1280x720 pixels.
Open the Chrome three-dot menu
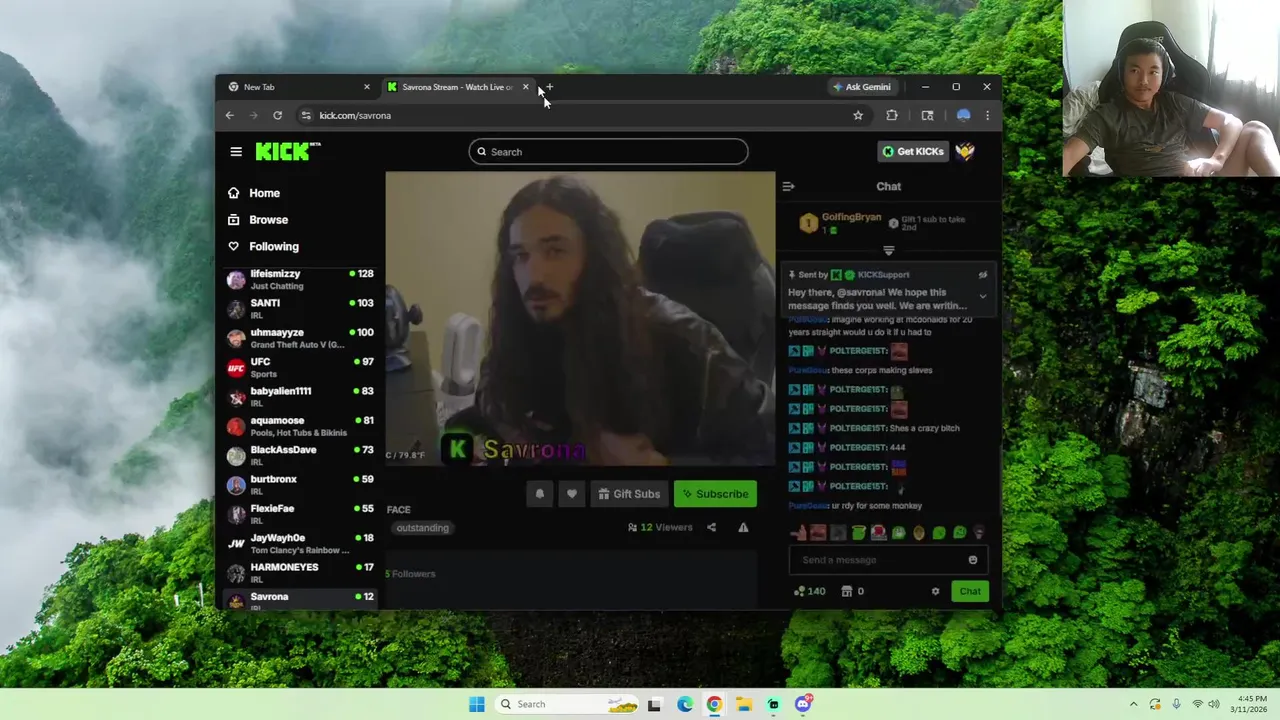click(987, 115)
